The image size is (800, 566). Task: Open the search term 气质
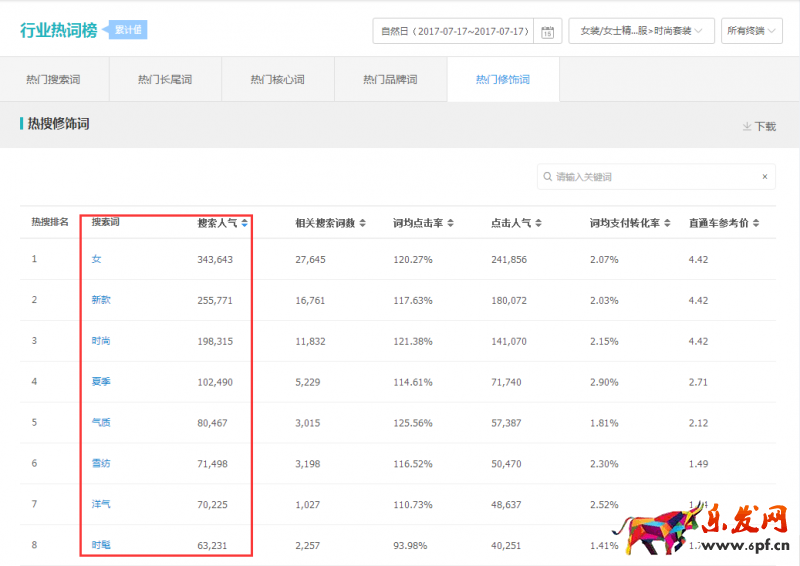click(101, 423)
